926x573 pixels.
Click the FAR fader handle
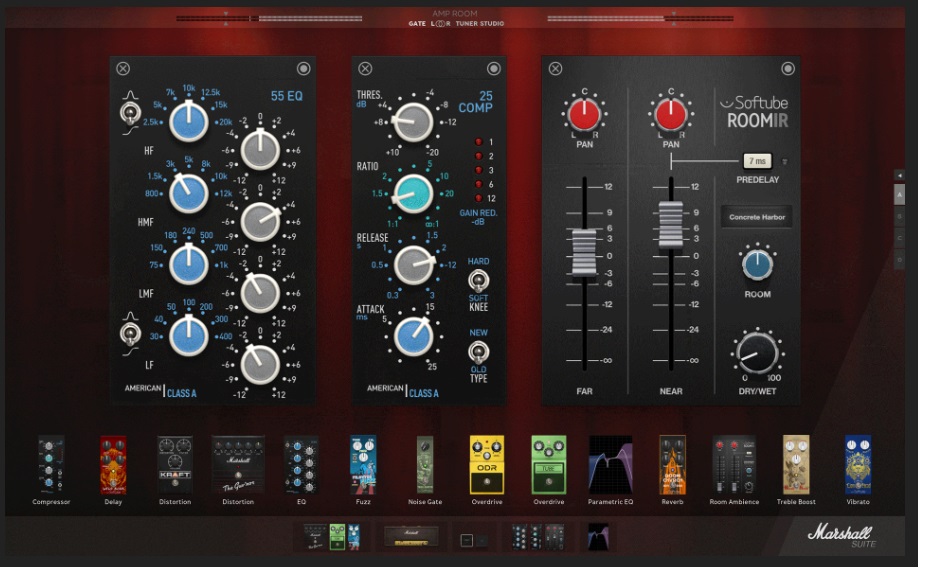pyautogui.click(x=584, y=252)
